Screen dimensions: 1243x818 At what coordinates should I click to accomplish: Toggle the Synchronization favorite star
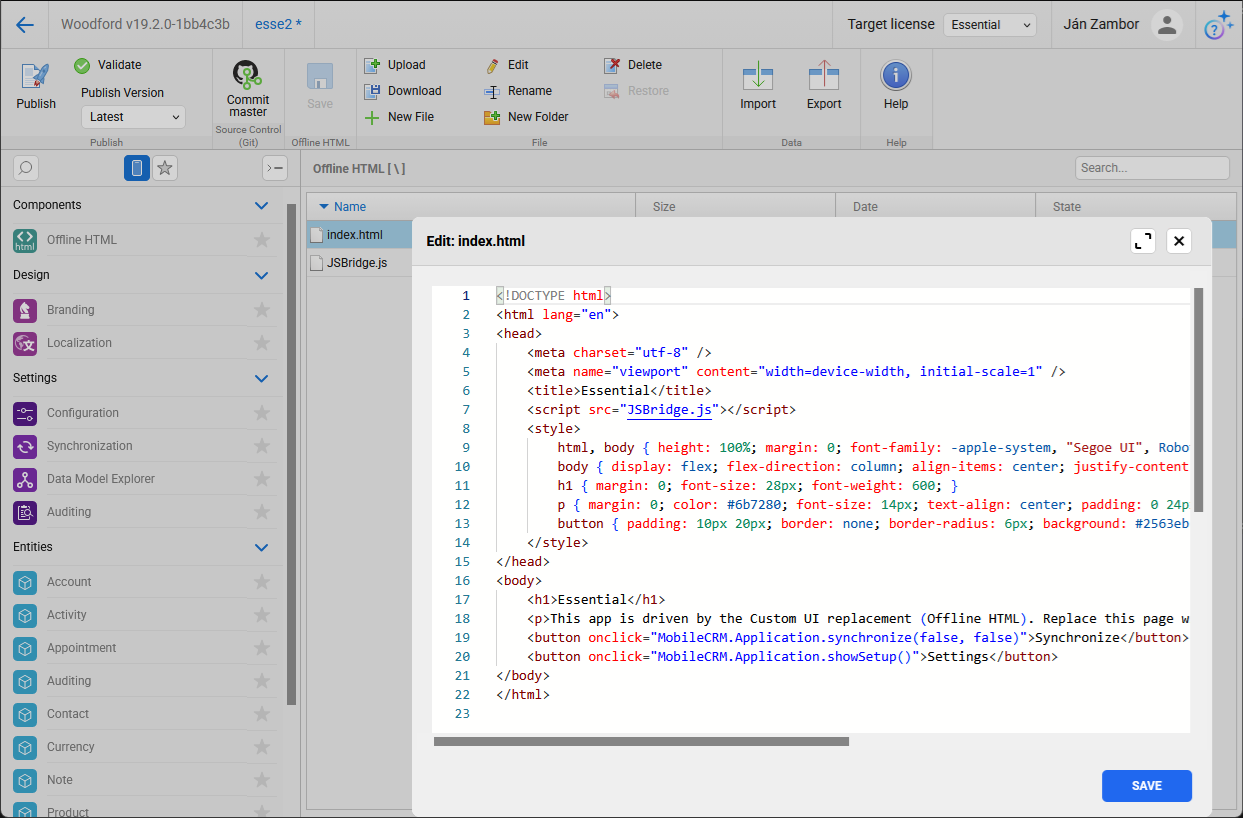[262, 446]
